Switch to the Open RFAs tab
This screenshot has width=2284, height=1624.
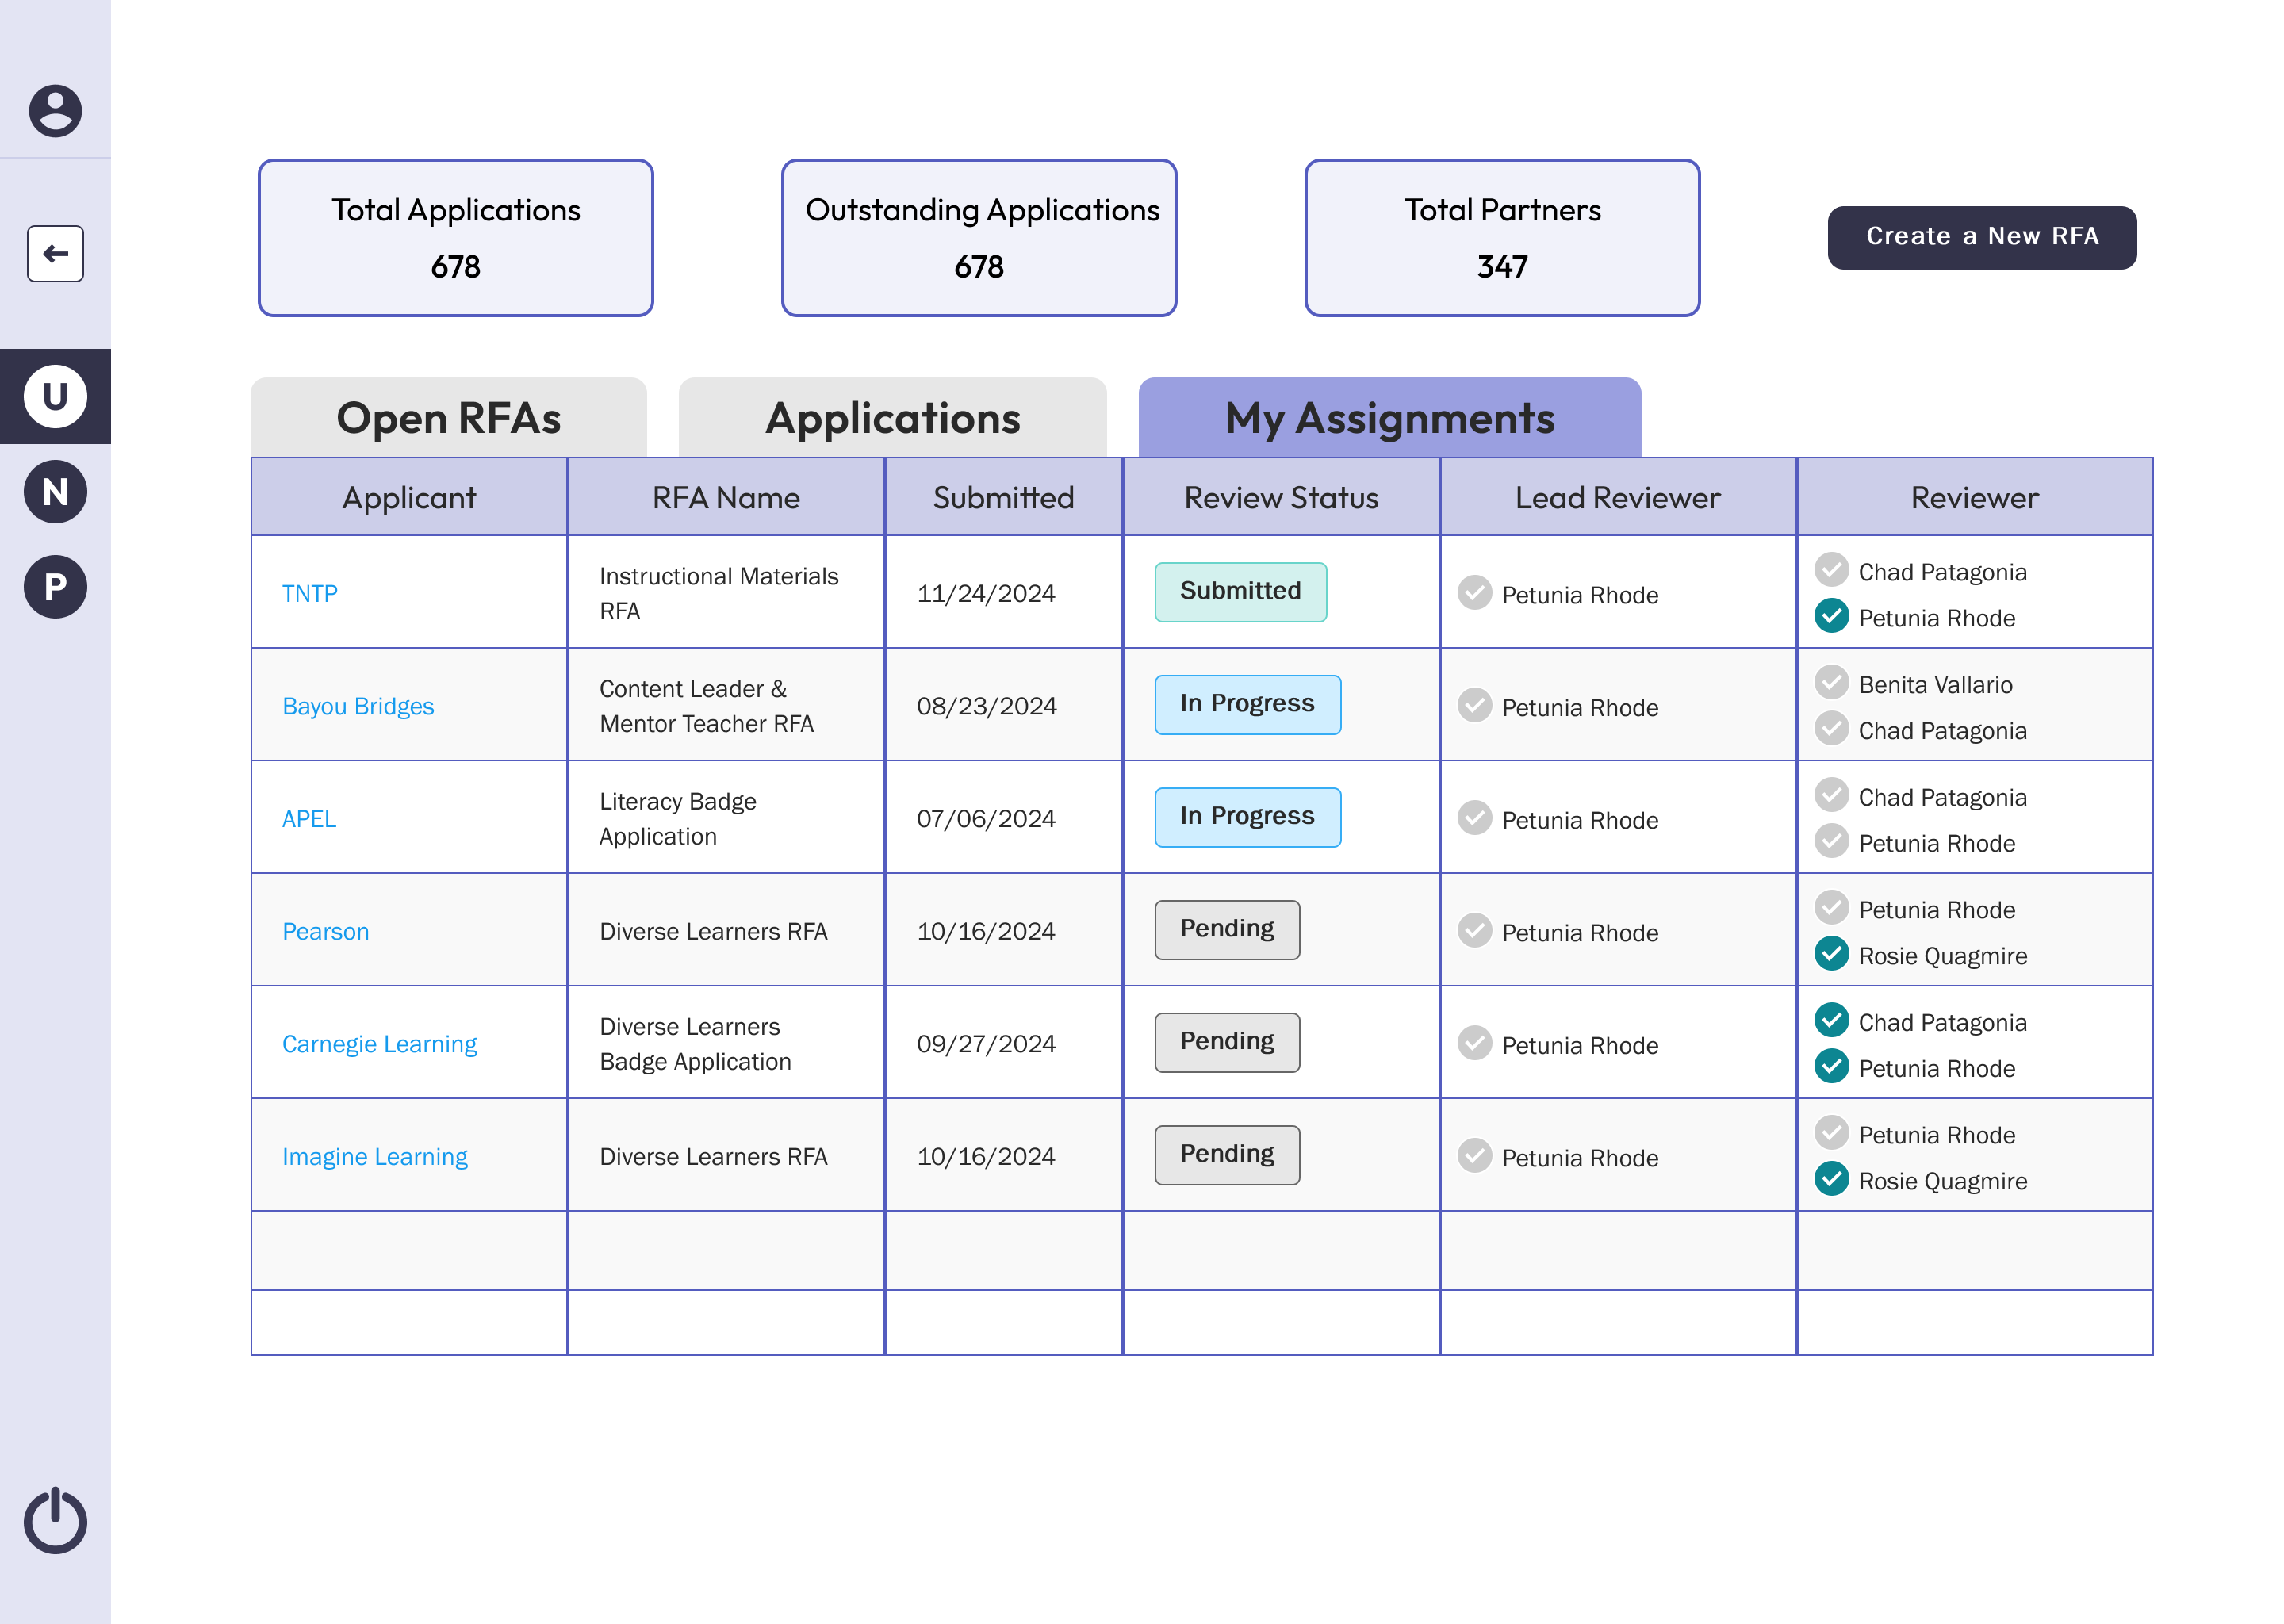coord(448,418)
